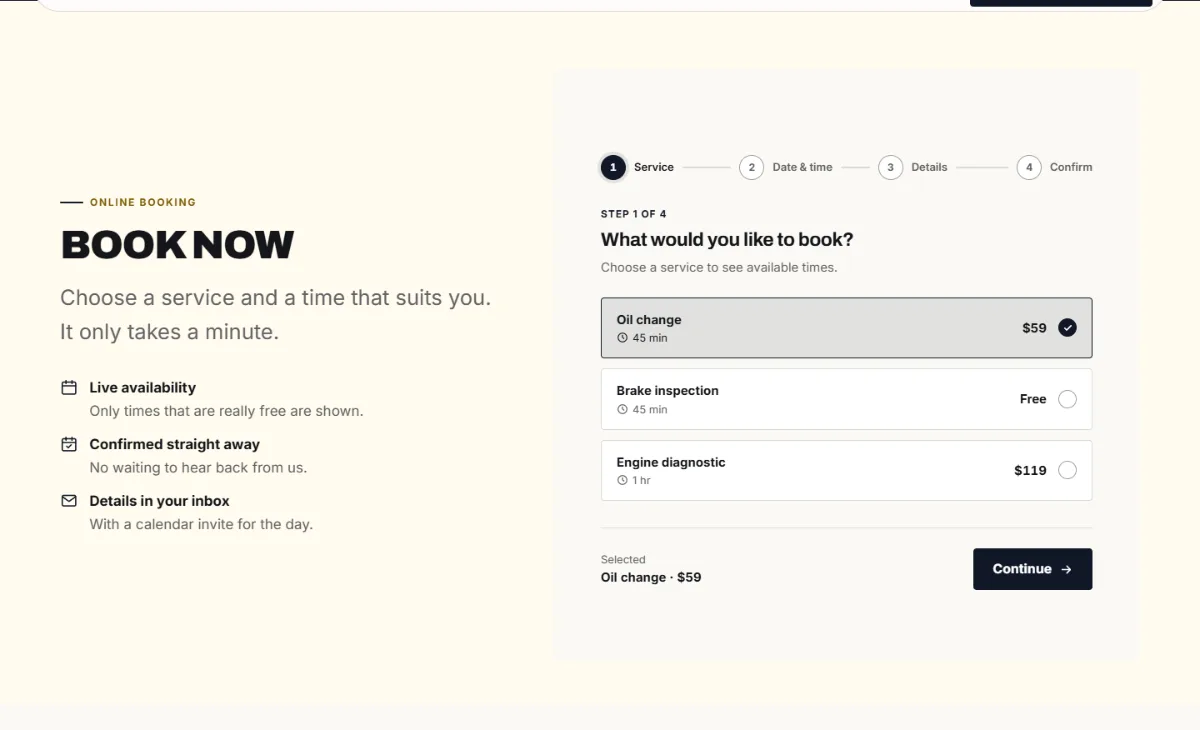Click 'With a calendar invite for the day.'
Screen dimensions: 1200x730
[201, 524]
